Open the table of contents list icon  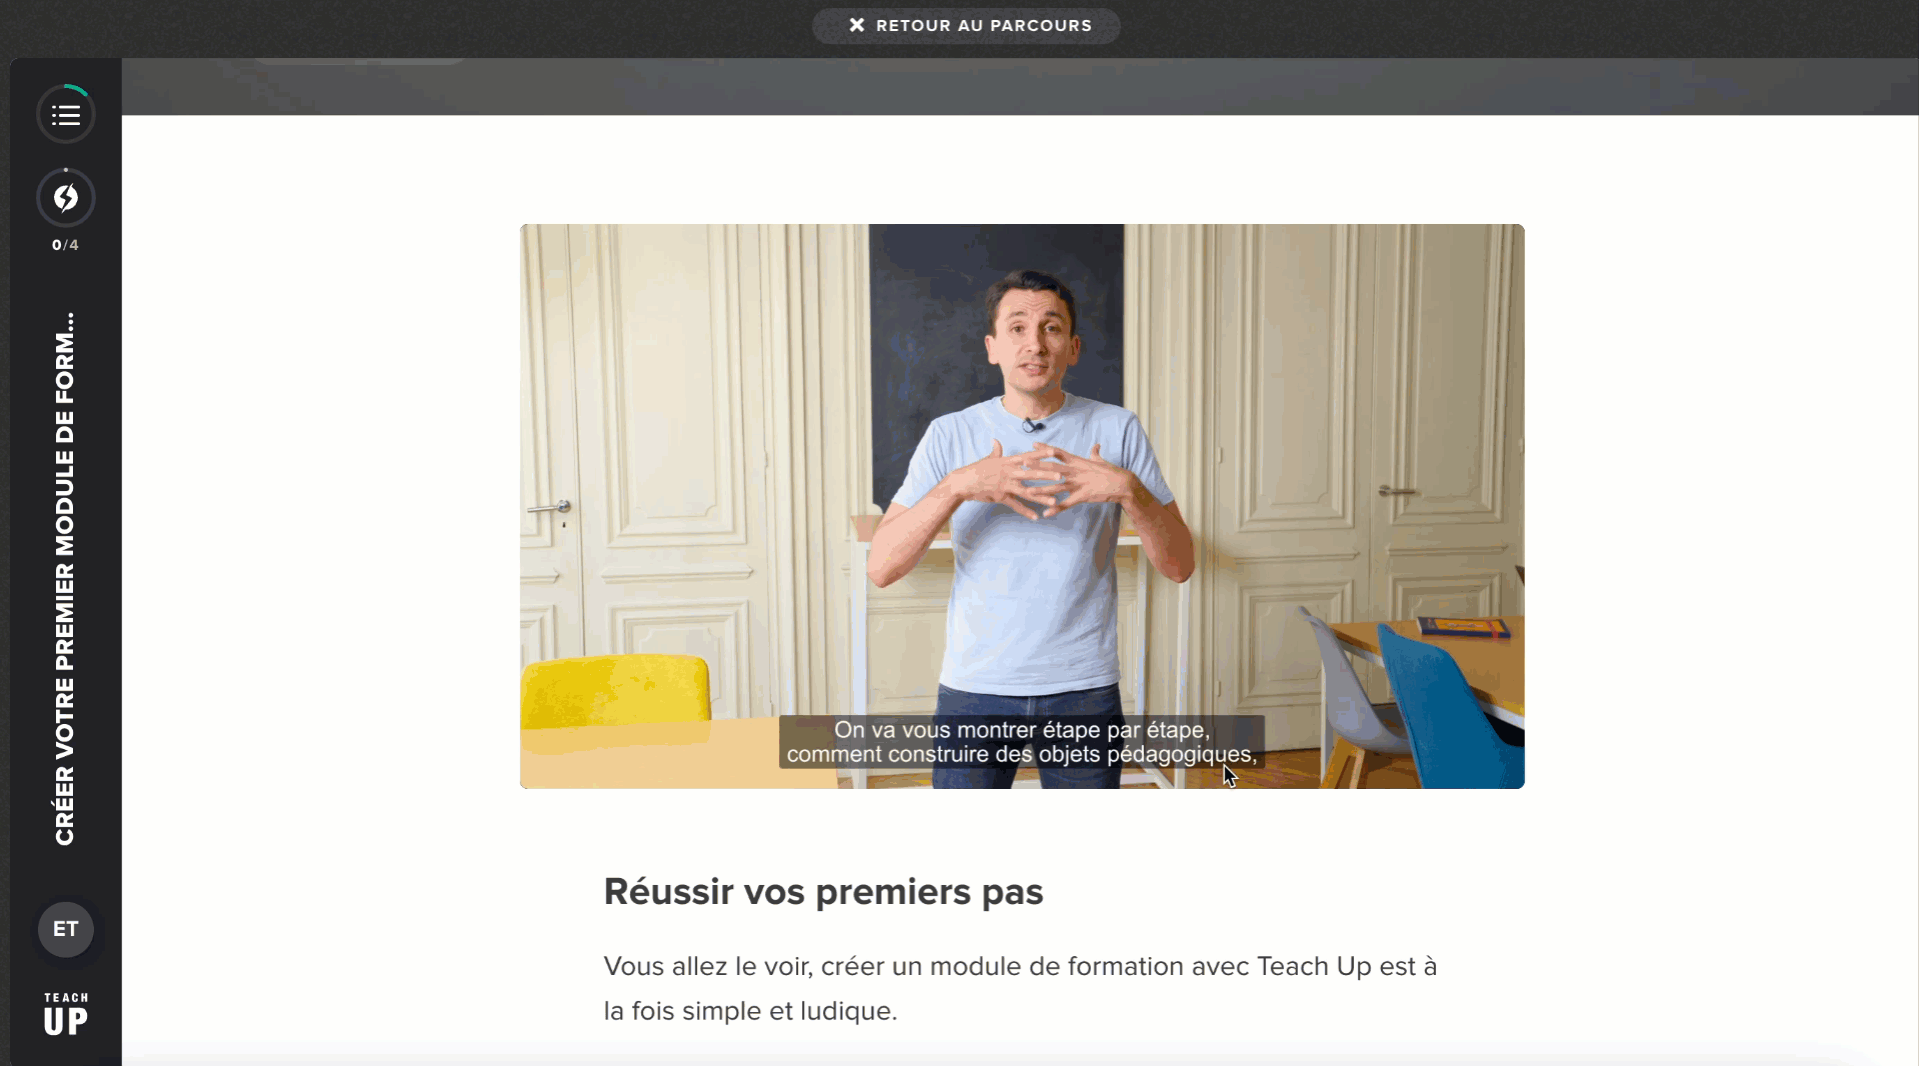66,115
